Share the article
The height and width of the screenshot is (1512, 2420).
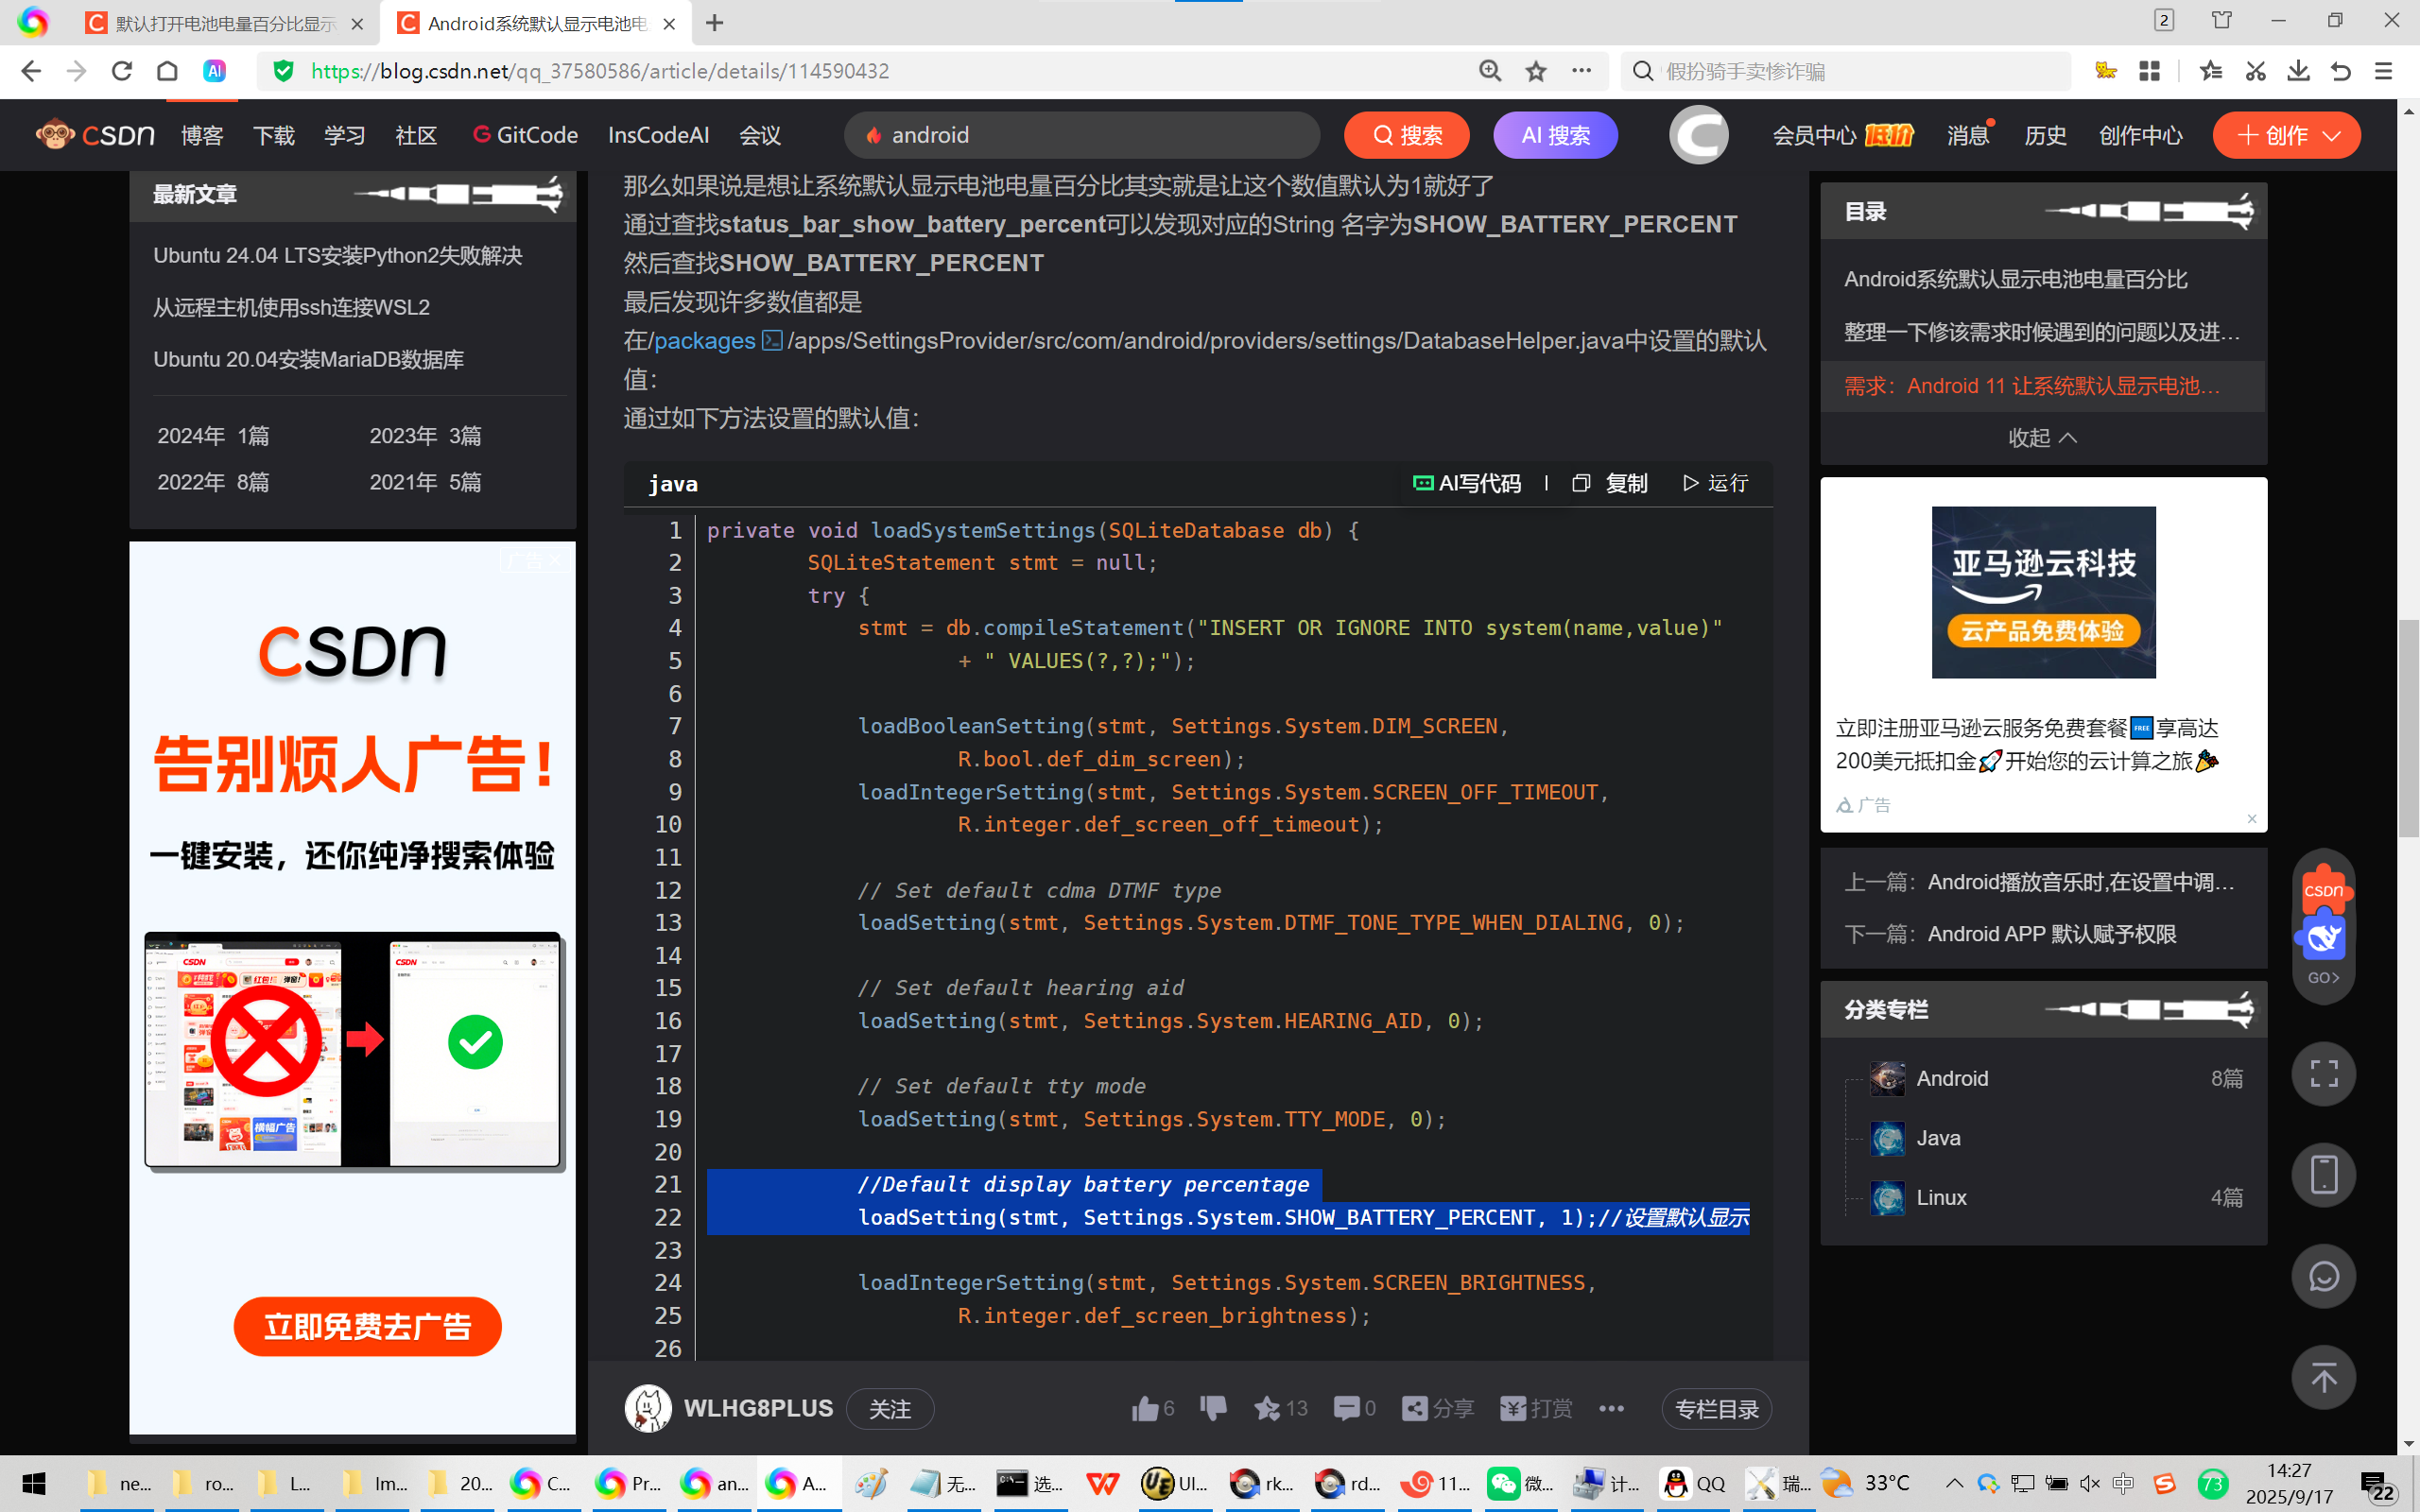1438,1409
